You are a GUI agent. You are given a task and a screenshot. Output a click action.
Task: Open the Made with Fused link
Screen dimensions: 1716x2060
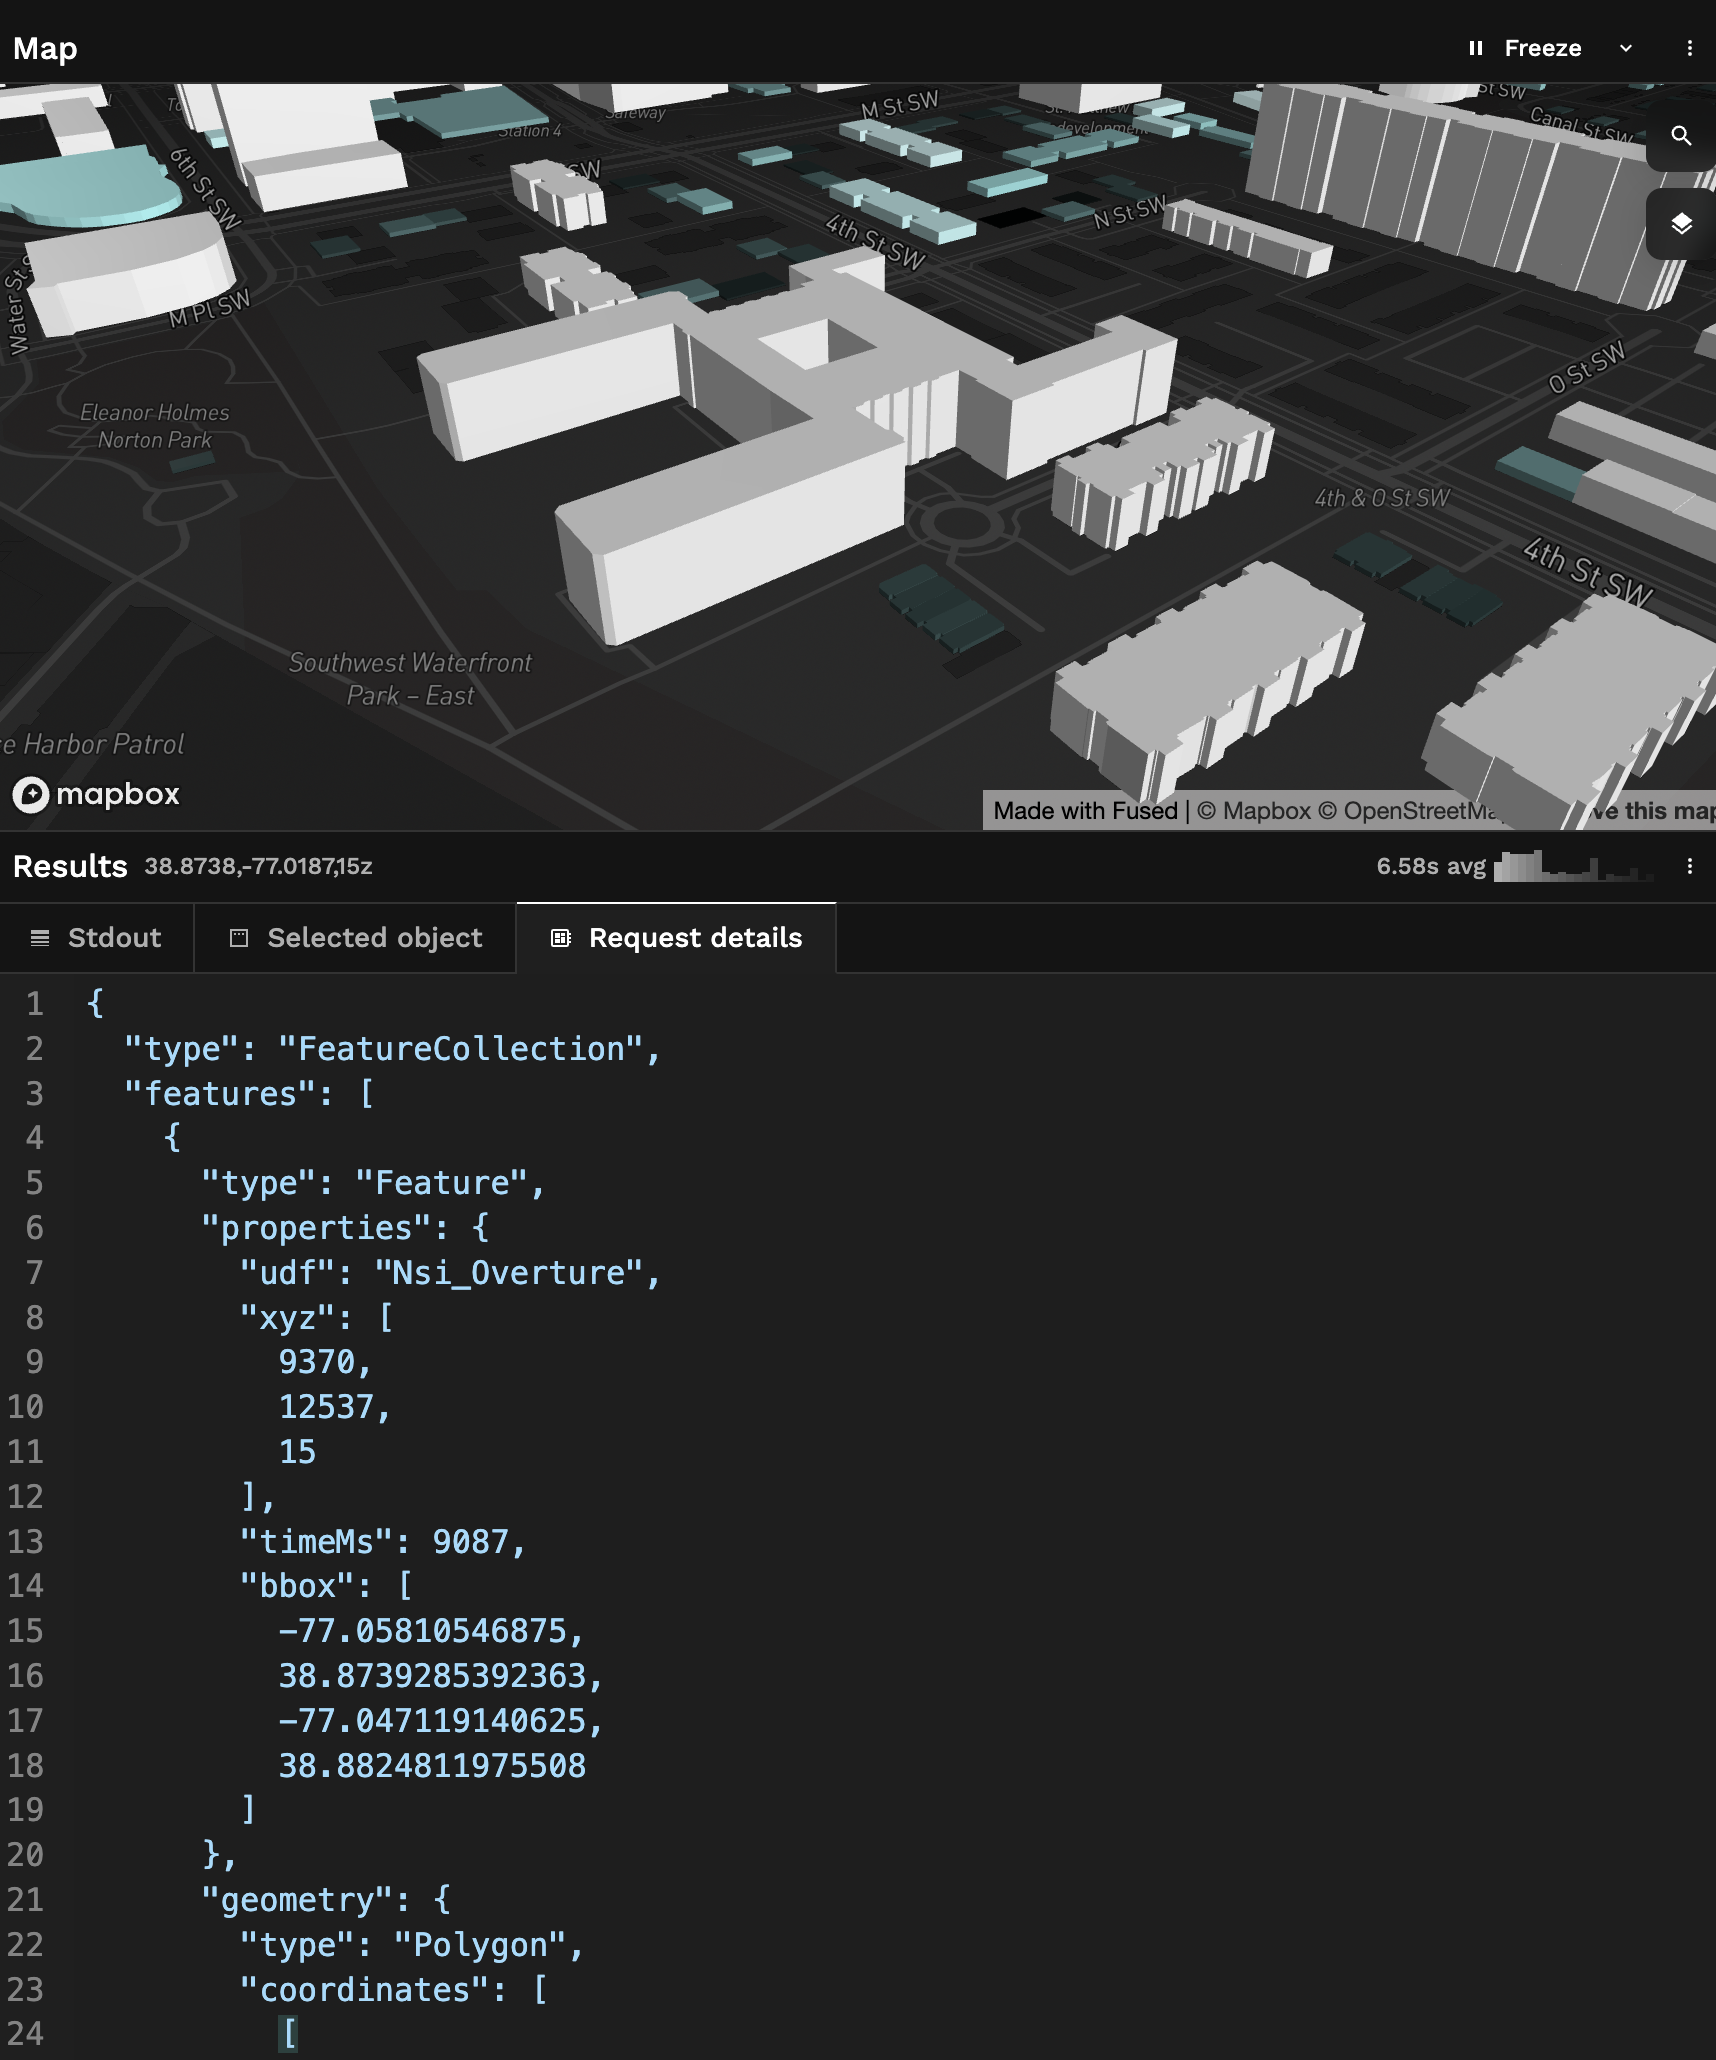pos(1085,811)
